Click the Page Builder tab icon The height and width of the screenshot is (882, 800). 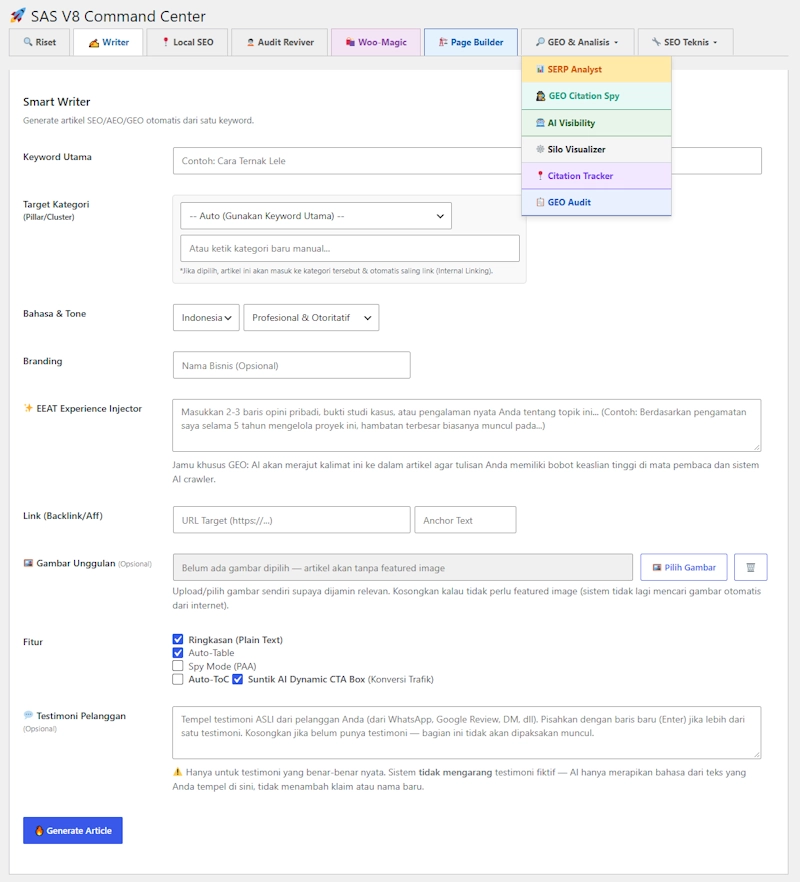443,42
